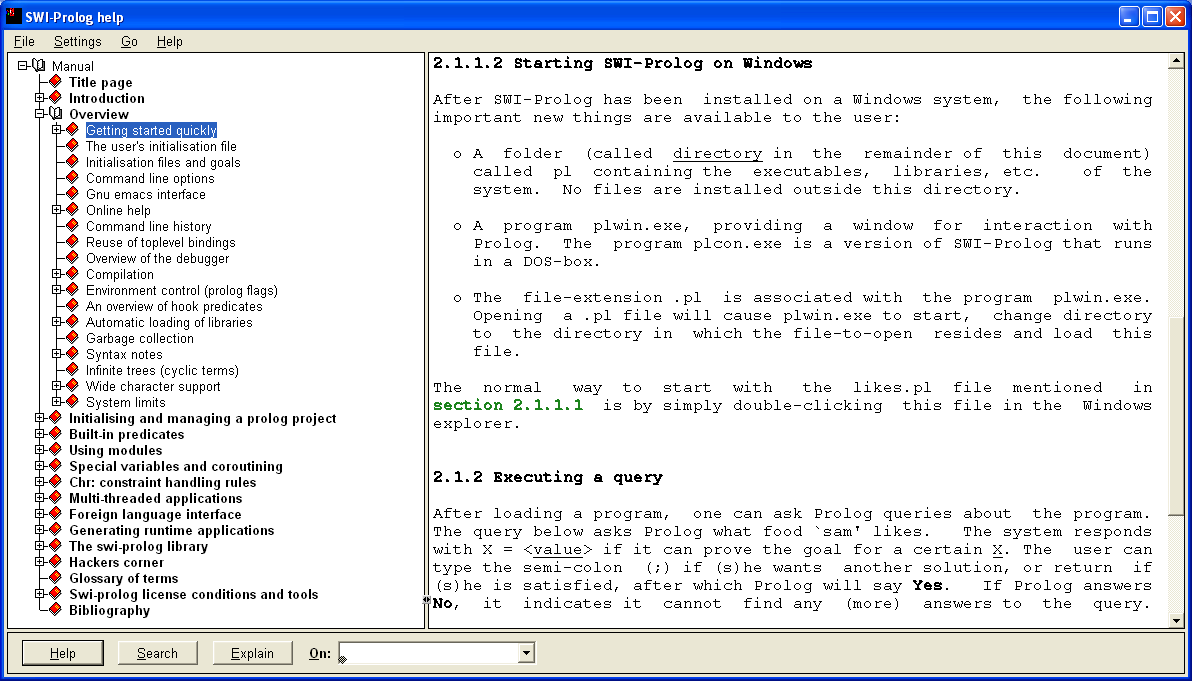Select Special variables and coroutining entry
Screen dimensions: 1192x681
coord(176,466)
